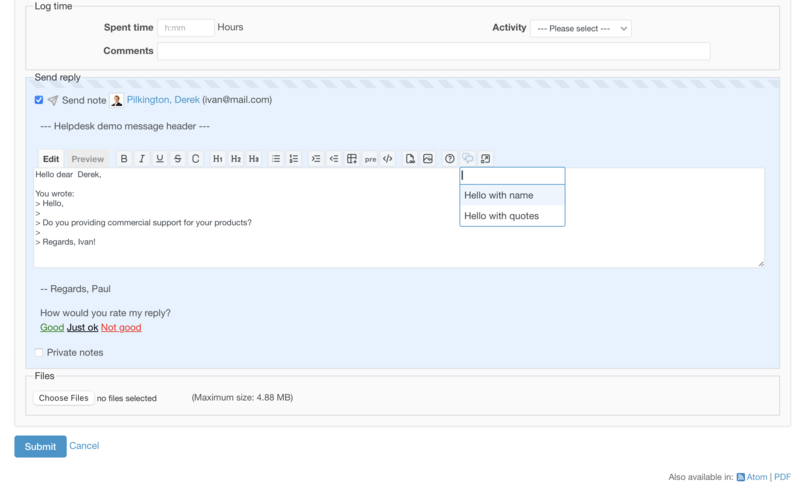The width and height of the screenshot is (800, 494).
Task: Apply italic formatting in editor toolbar
Action: point(142,159)
